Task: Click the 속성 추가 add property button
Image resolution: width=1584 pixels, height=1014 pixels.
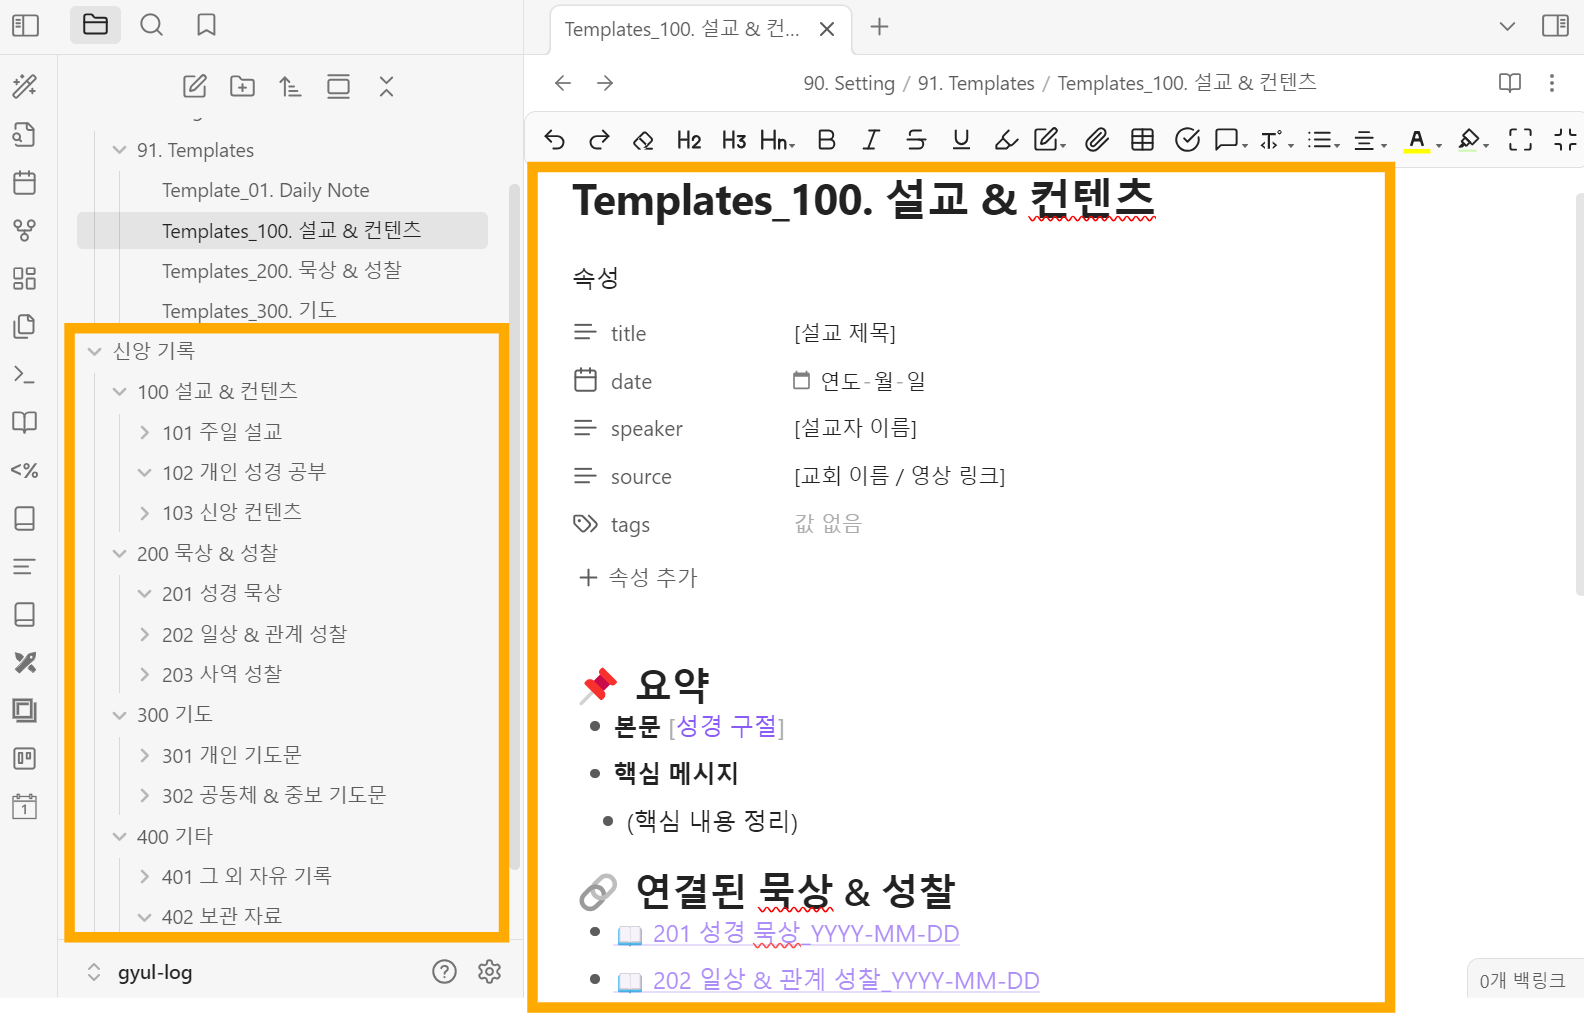Action: click(x=638, y=577)
